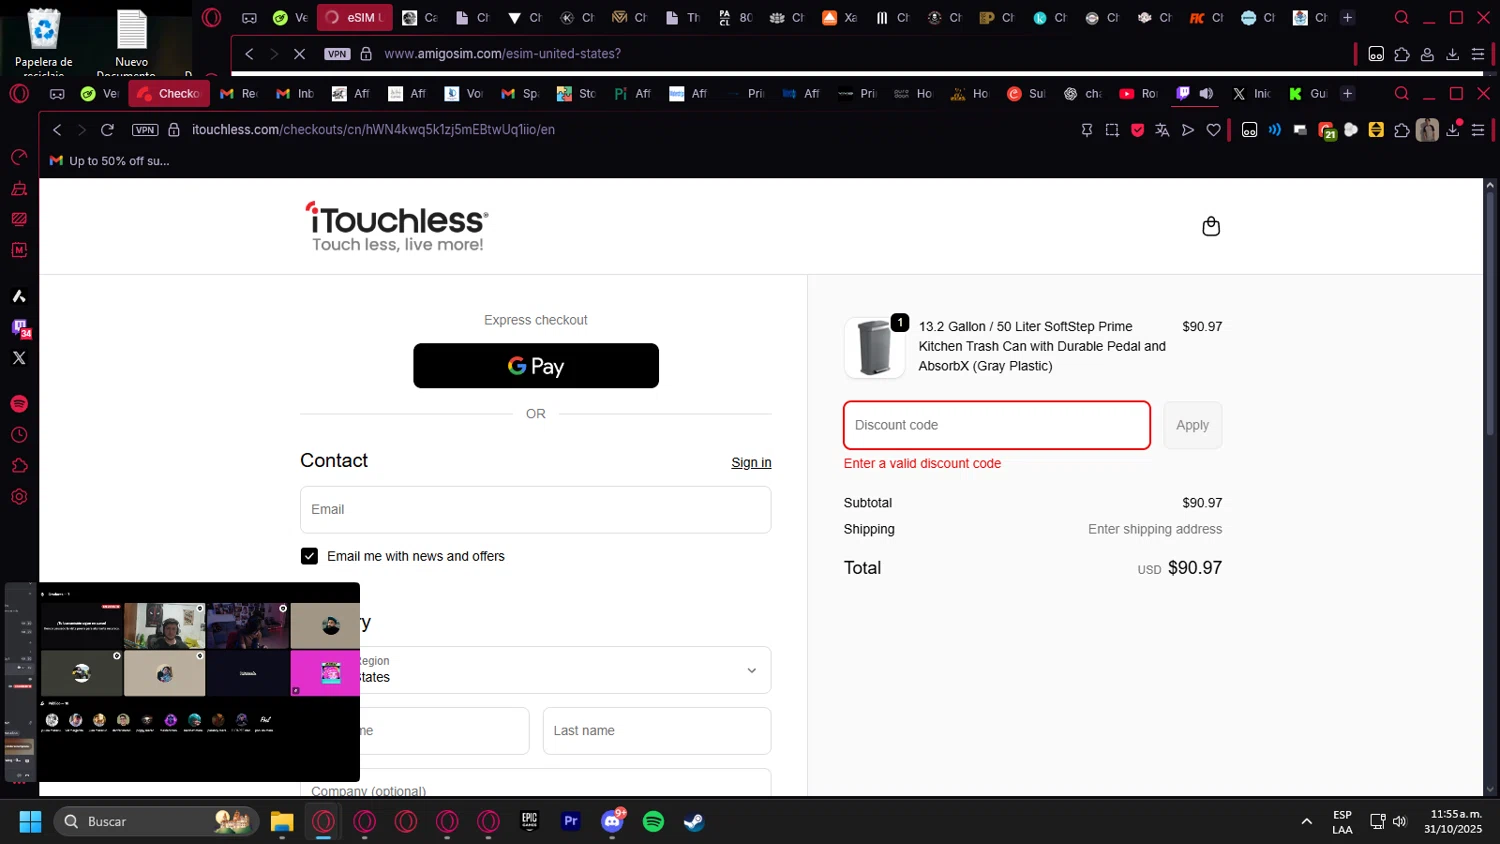Open the translate page icon
This screenshot has width=1500, height=844.
pos(1162,130)
